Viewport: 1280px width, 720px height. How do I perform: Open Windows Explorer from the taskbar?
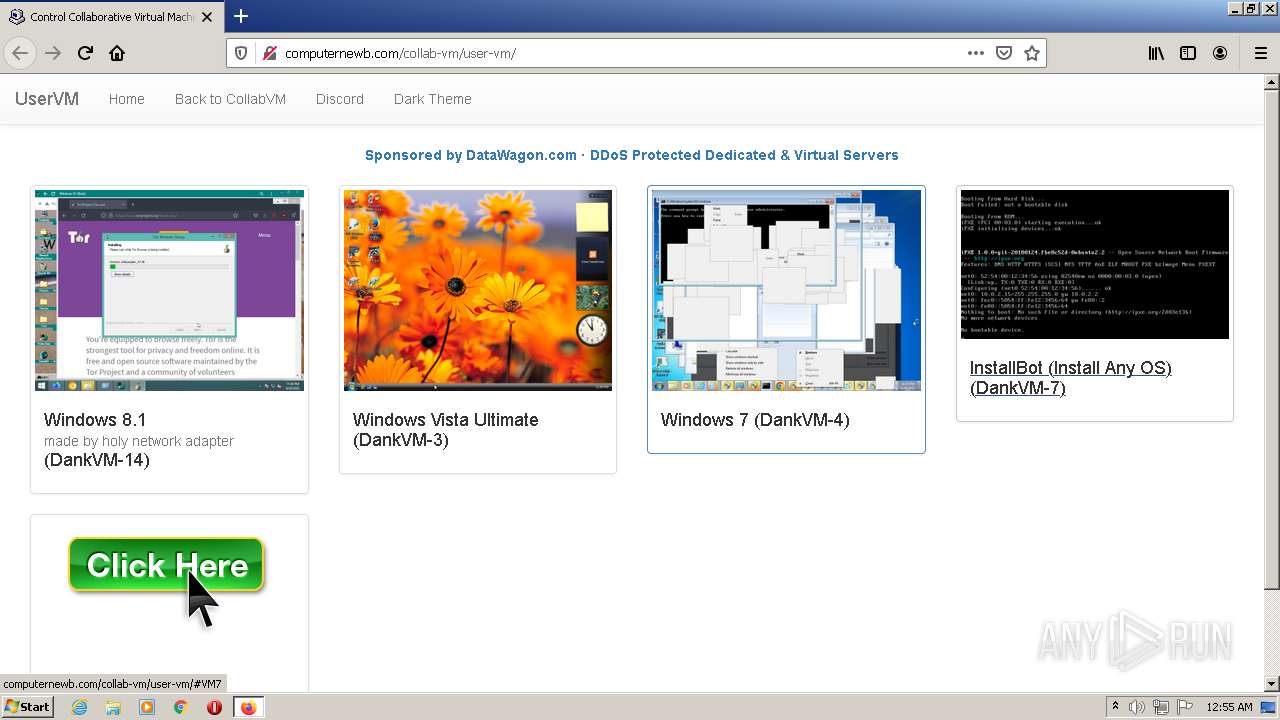113,707
